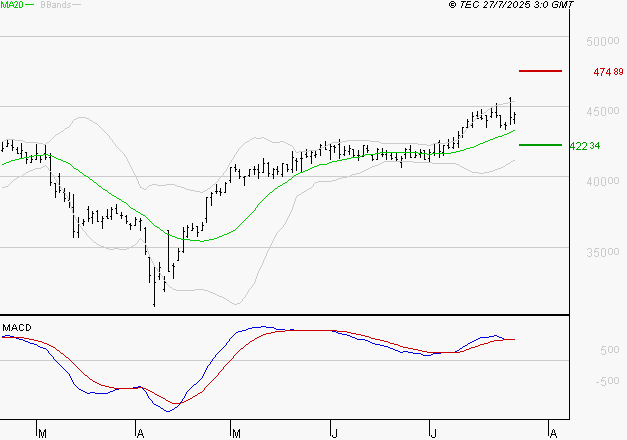Click the MACD panel title
The height and width of the screenshot is (440, 627).
[17, 328]
